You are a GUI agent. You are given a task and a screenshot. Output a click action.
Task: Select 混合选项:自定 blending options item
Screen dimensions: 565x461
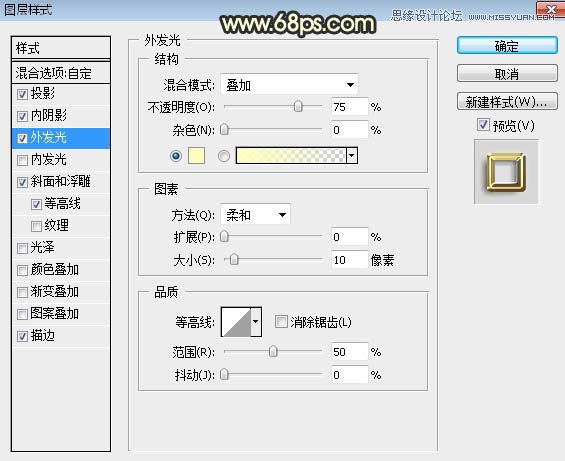click(x=61, y=73)
